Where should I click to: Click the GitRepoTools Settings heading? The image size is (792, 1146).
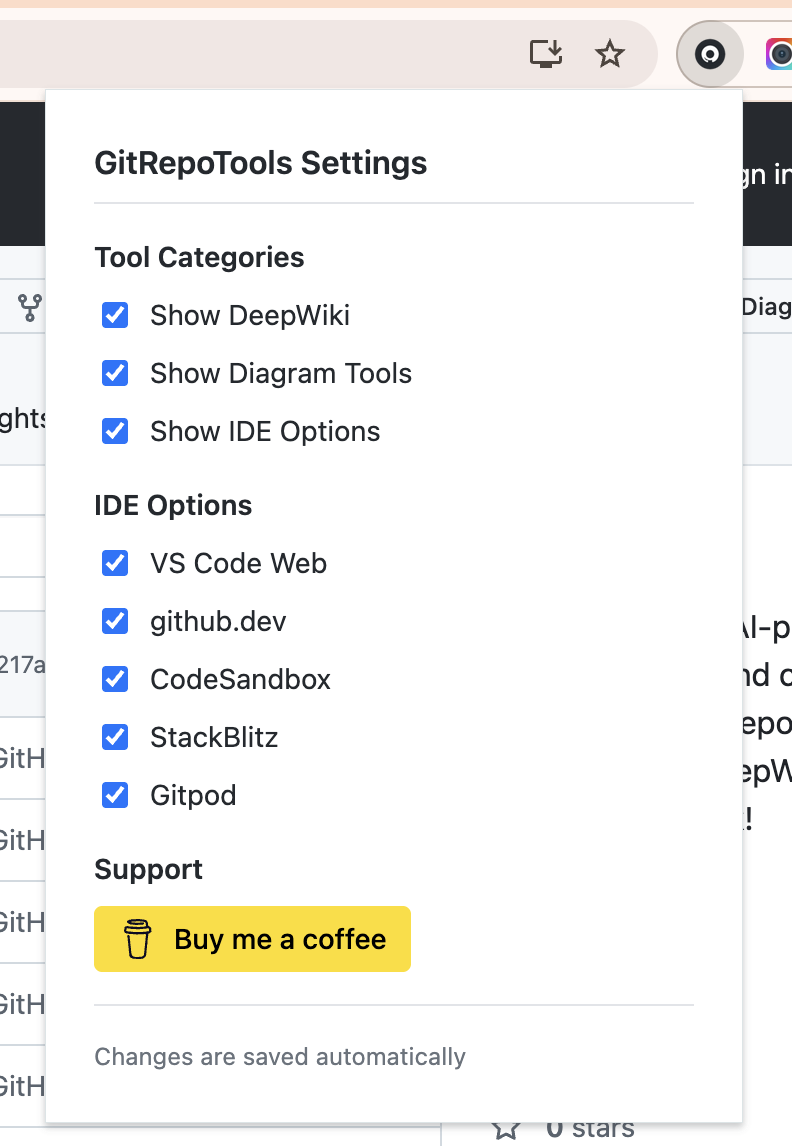tap(261, 163)
